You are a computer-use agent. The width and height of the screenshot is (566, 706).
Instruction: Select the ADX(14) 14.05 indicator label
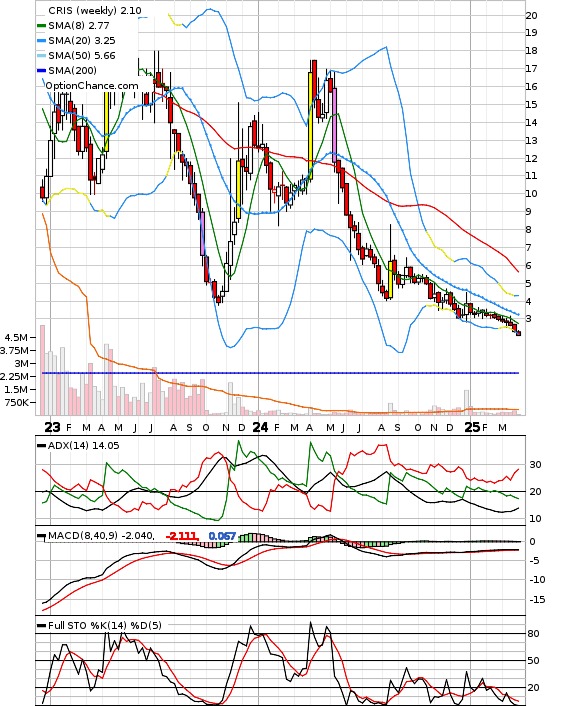click(83, 445)
